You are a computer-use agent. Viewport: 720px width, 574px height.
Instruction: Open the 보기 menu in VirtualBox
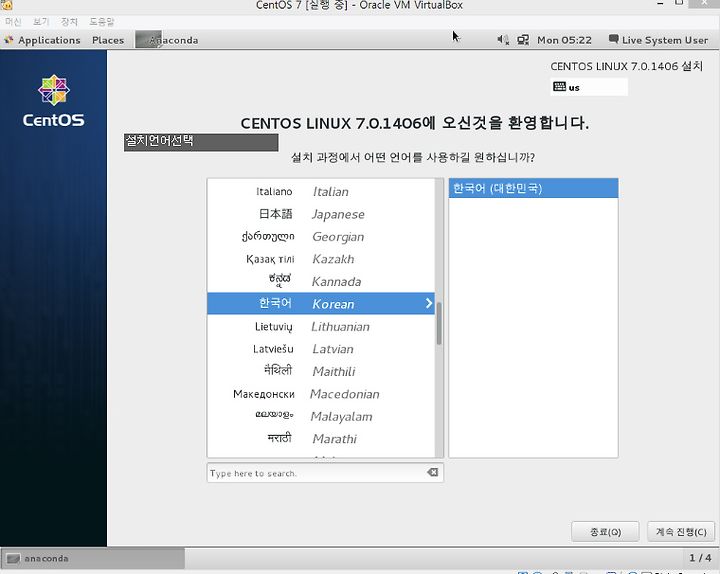click(x=41, y=22)
